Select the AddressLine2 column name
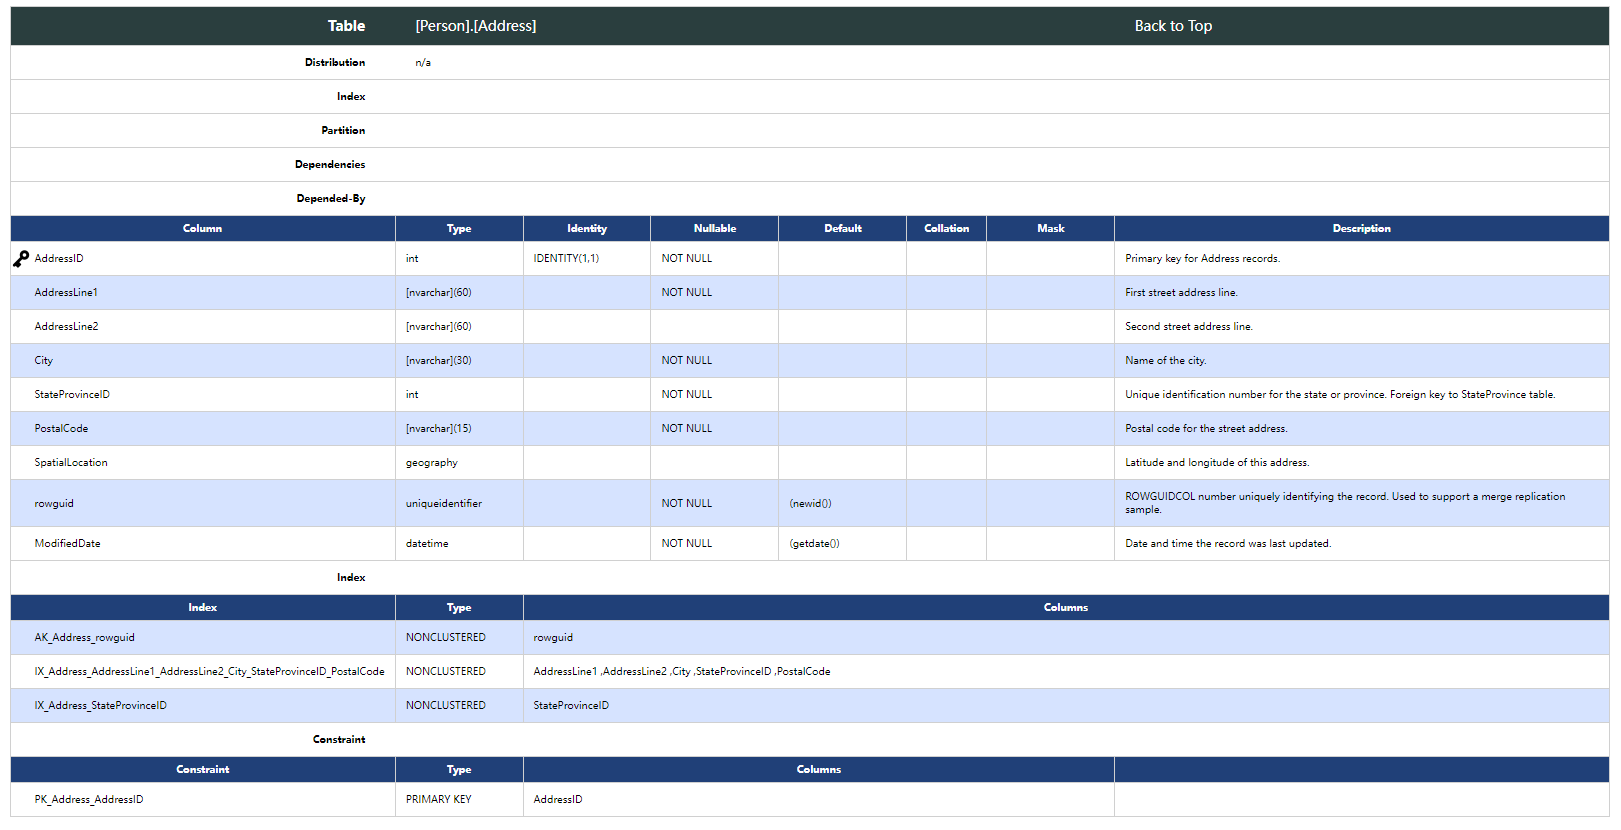Image resolution: width=1621 pixels, height=830 pixels. [66, 327]
